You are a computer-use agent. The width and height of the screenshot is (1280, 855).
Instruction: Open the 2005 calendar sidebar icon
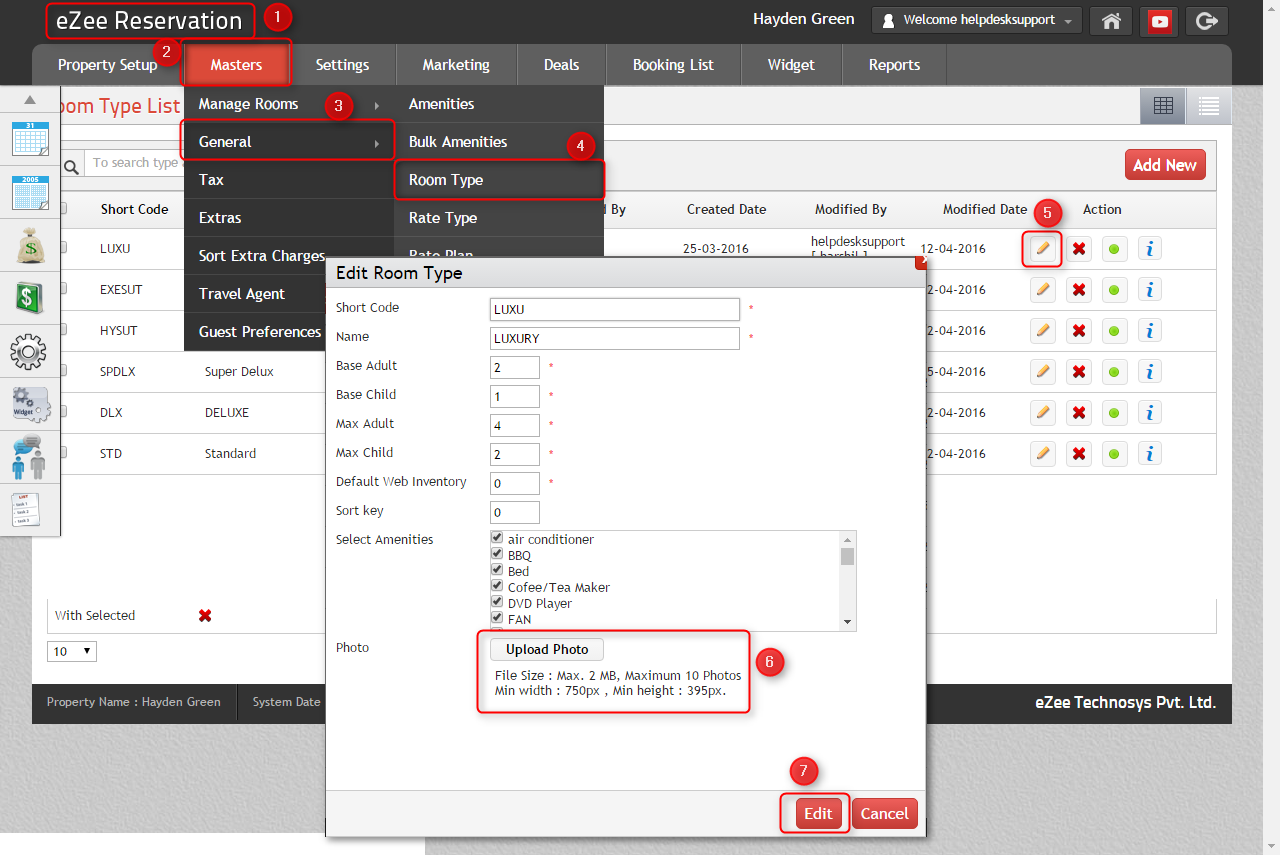[30, 192]
